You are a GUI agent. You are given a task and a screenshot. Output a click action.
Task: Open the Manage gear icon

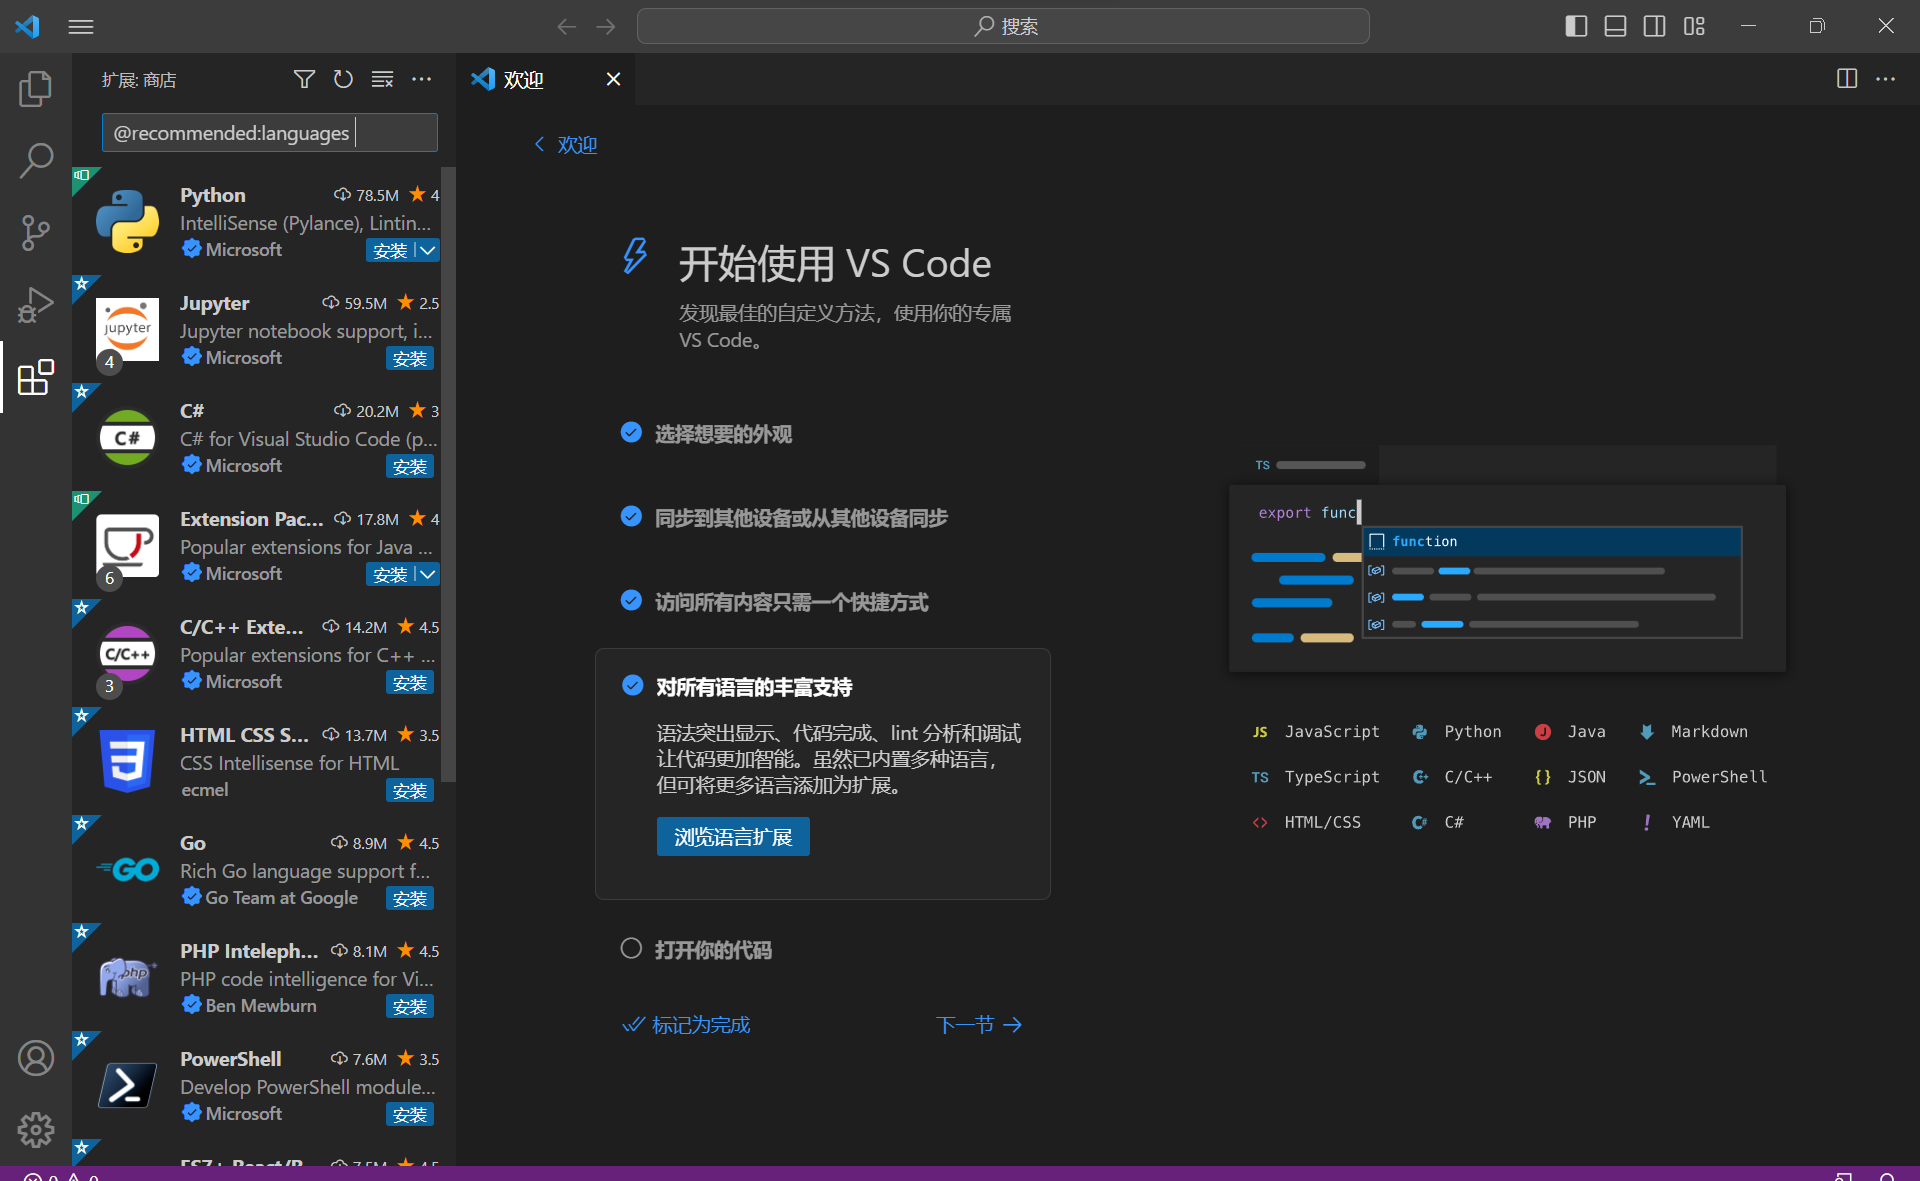pyautogui.click(x=35, y=1130)
